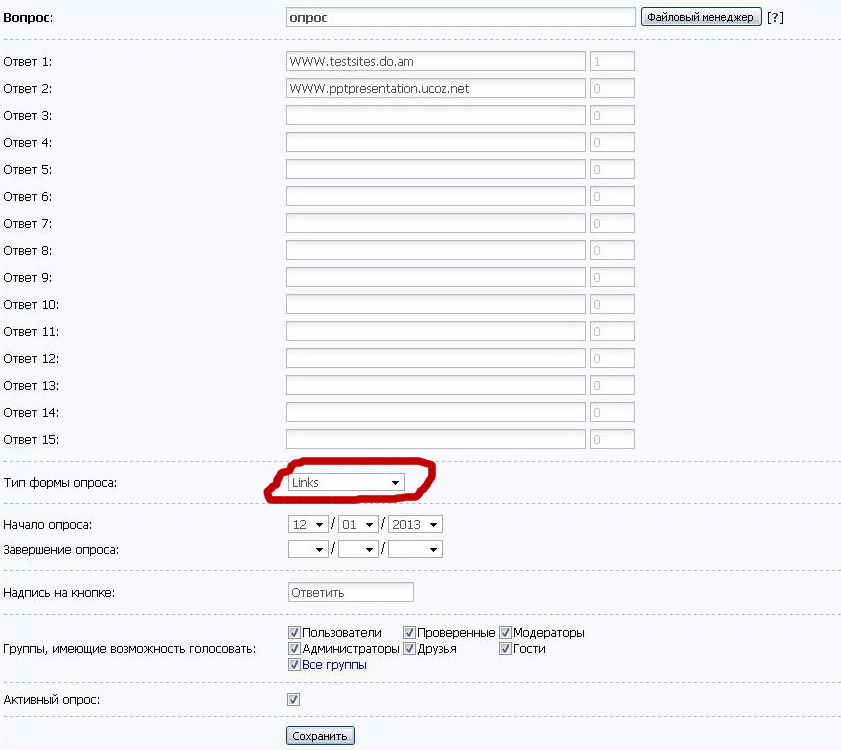The image size is (841, 750).
Task: Click the Файловый менеджер button
Action: click(x=701, y=17)
